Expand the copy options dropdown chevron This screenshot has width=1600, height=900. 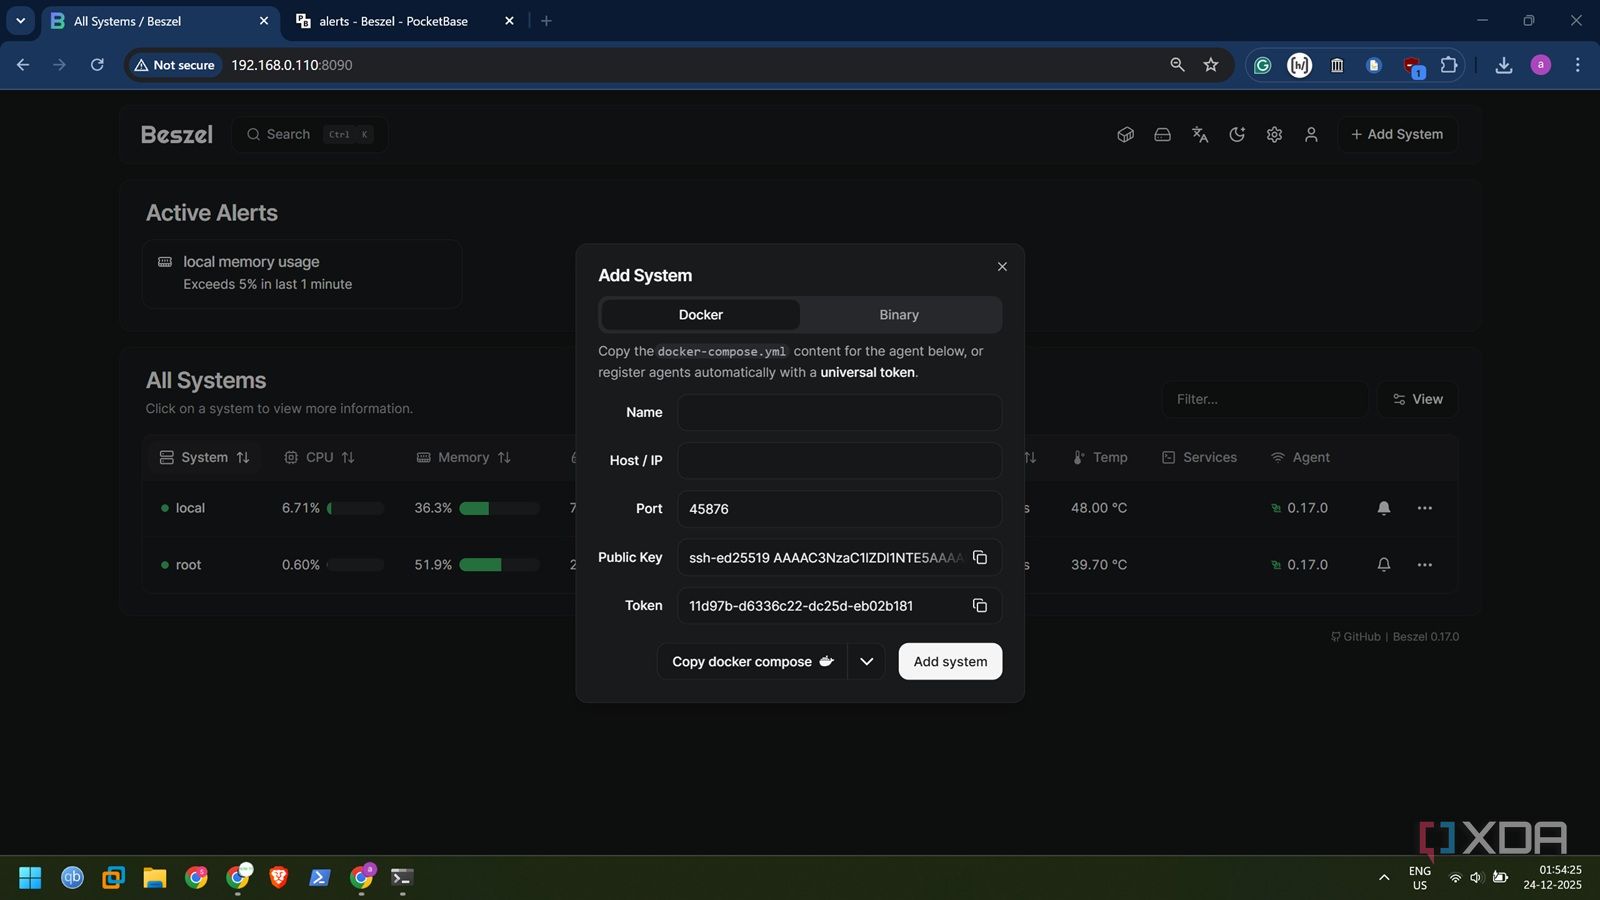[x=866, y=661]
